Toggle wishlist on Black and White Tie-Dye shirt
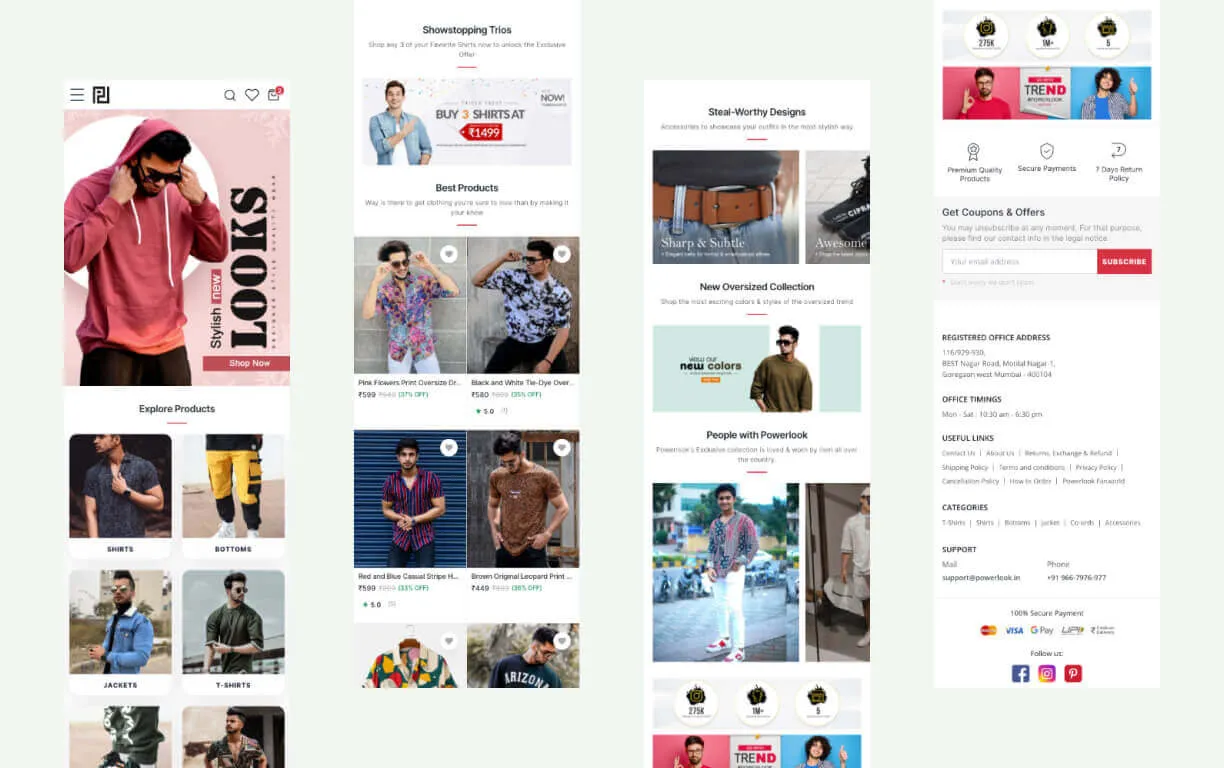This screenshot has width=1224, height=768. (562, 254)
